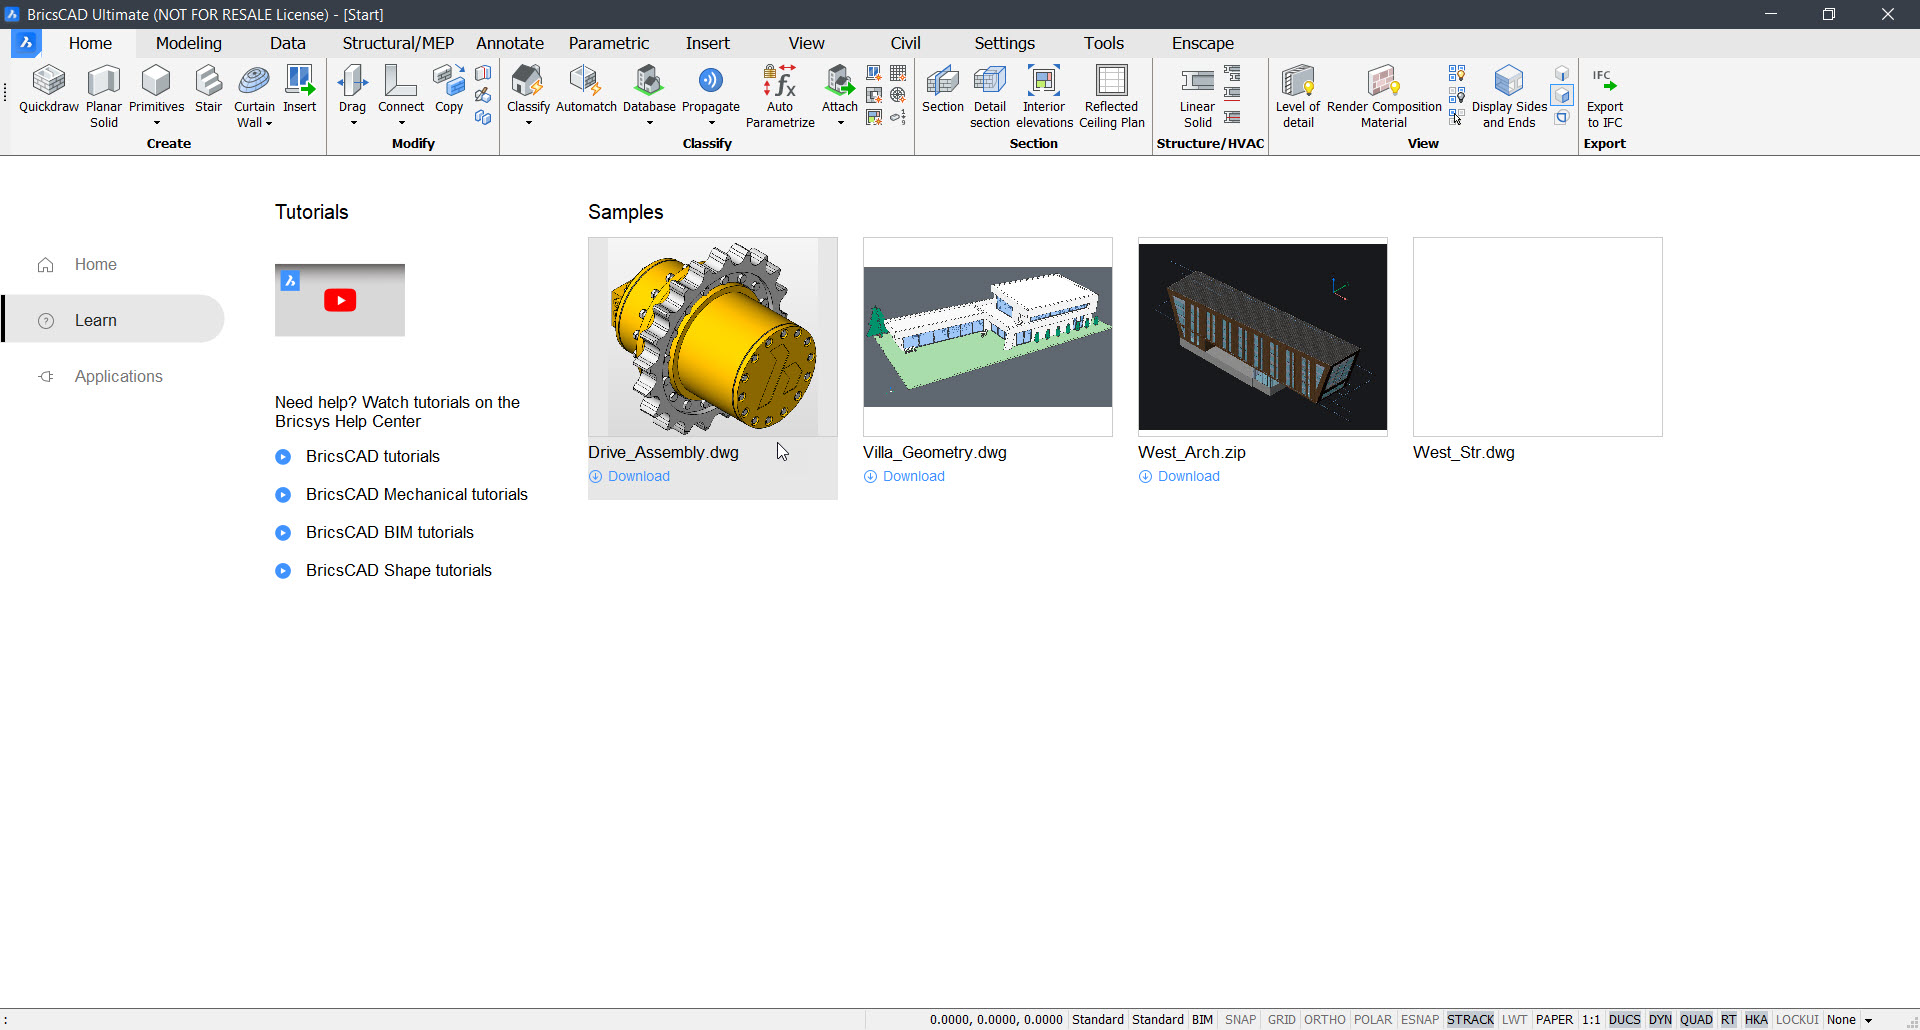Viewport: 1920px width, 1030px height.
Task: Open the West_Arch sample thumbnail
Action: point(1263,337)
